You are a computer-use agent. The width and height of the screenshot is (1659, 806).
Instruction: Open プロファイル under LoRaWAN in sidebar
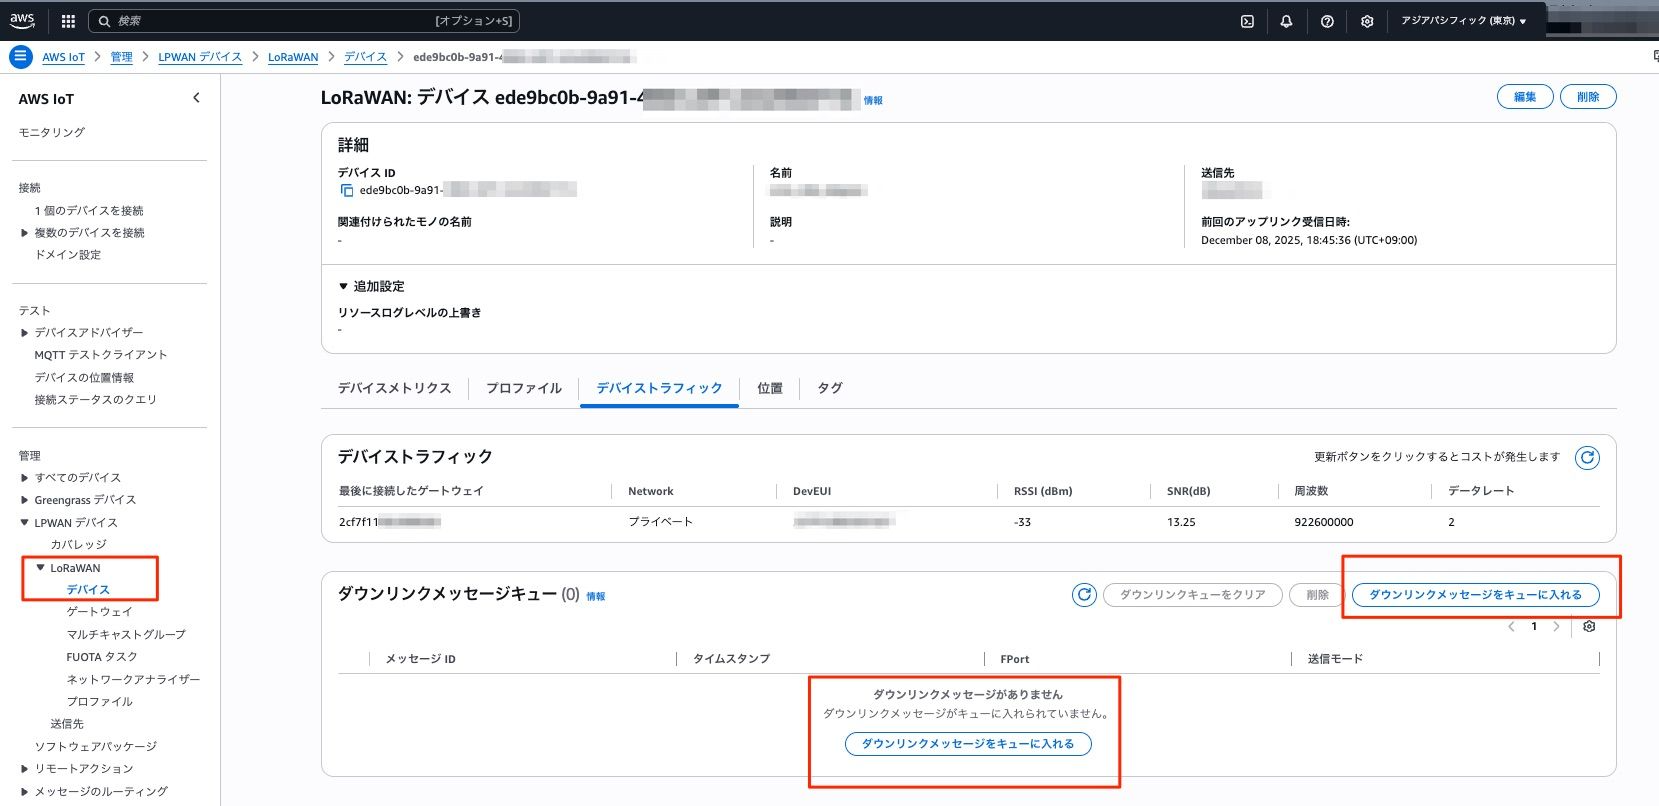[99, 702]
